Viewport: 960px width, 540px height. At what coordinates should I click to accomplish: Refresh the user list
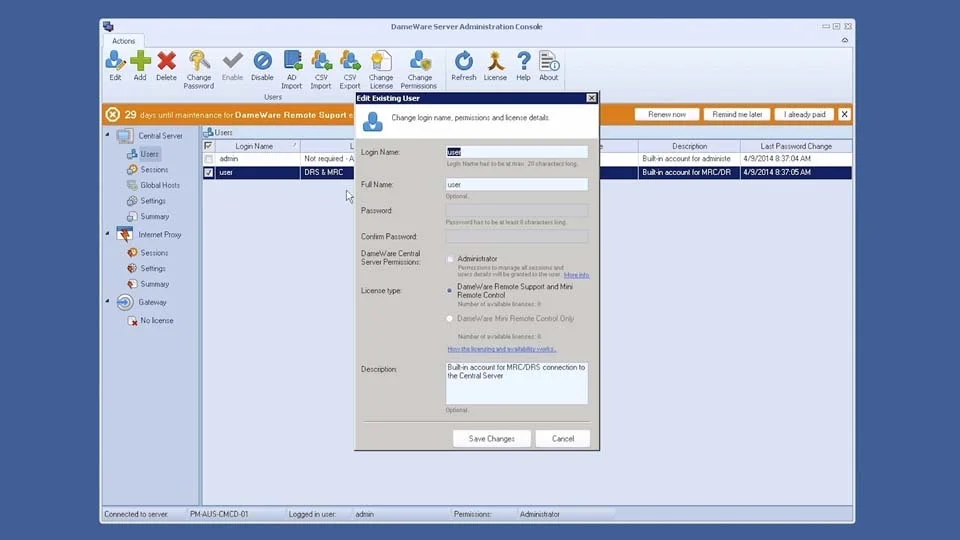click(464, 62)
